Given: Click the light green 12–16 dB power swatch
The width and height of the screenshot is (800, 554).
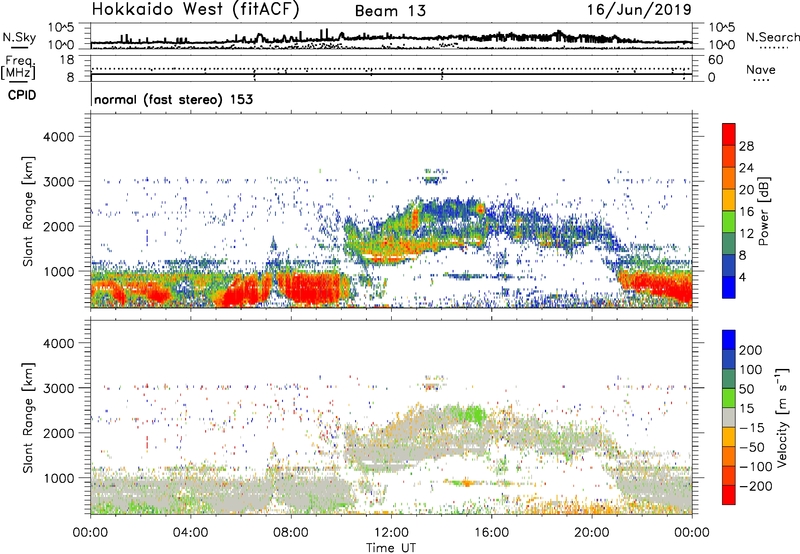Looking at the screenshot, I should click(729, 222).
